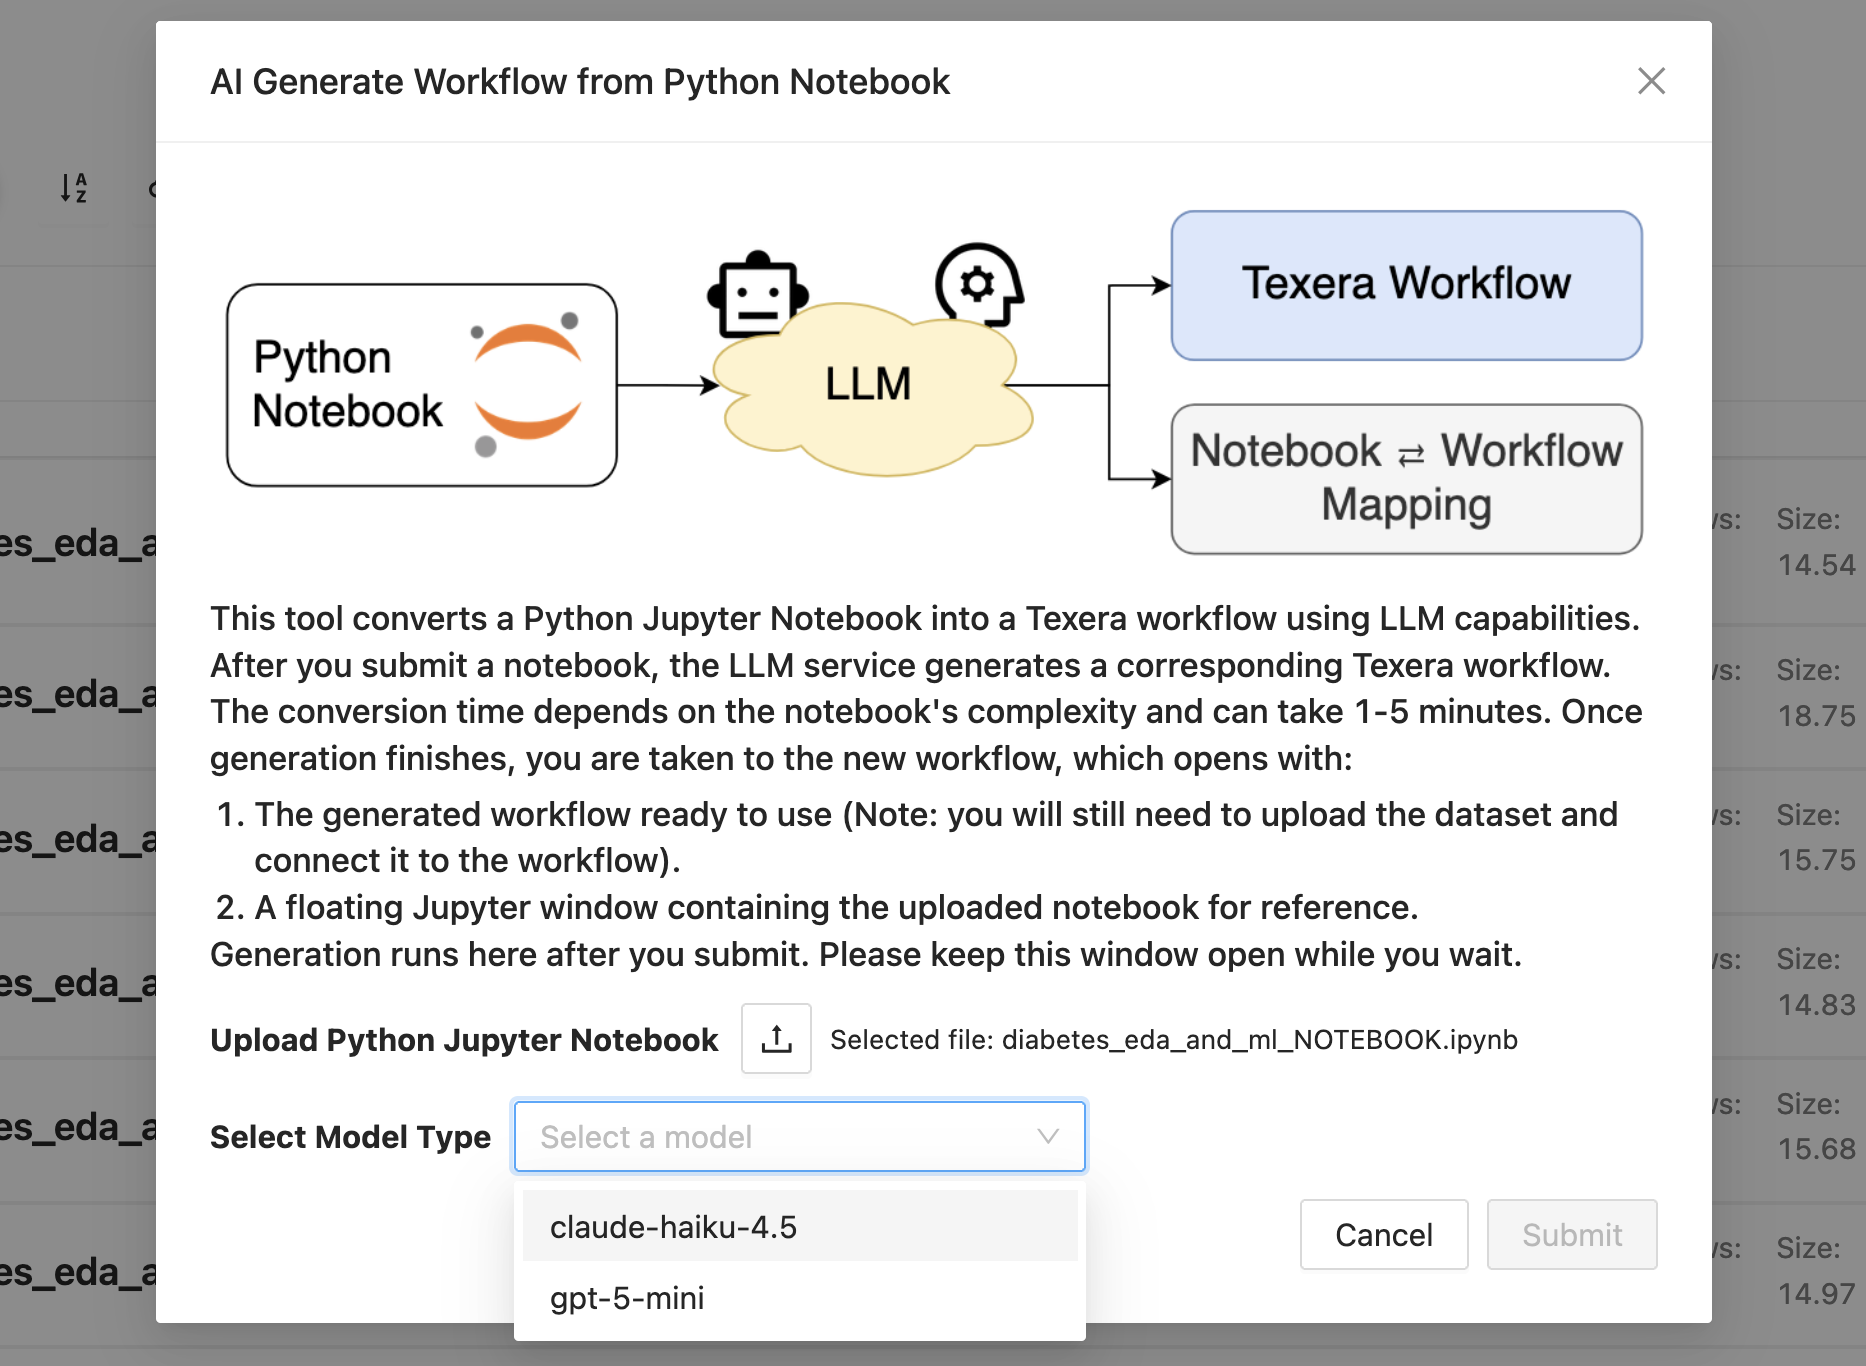The image size is (1866, 1366).
Task: Click the 'Select Model Type' label
Action: [350, 1137]
